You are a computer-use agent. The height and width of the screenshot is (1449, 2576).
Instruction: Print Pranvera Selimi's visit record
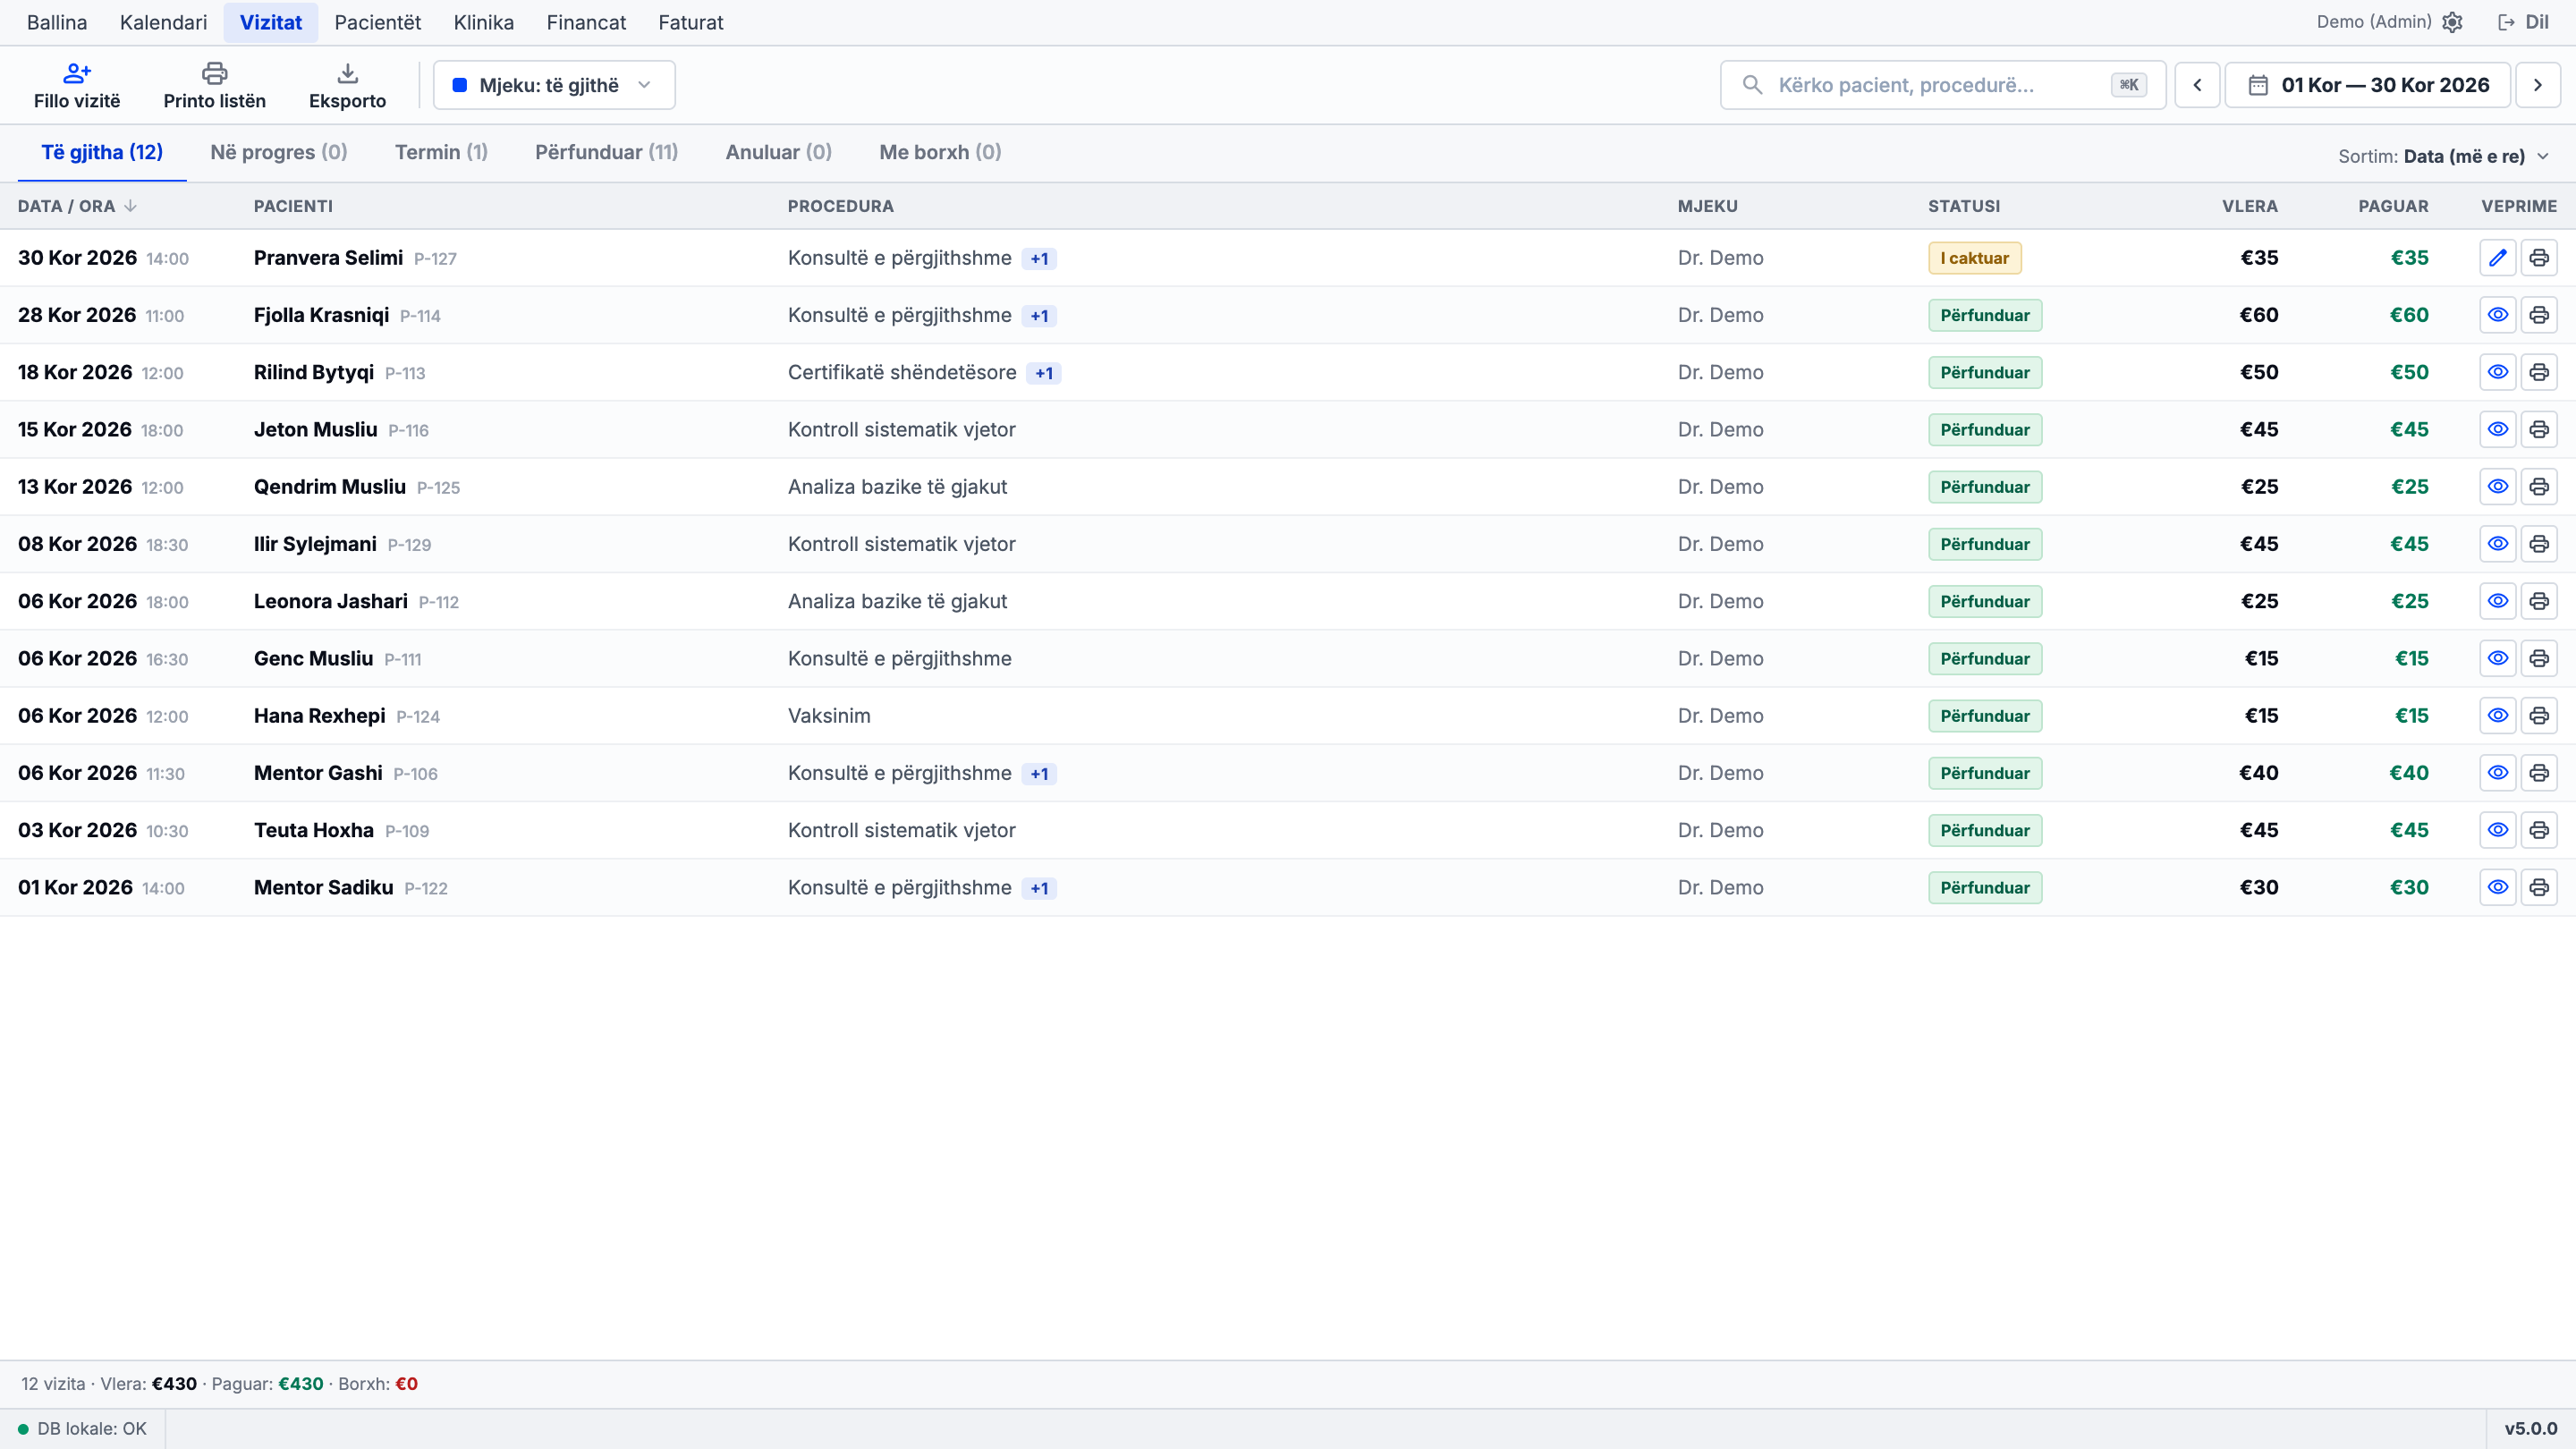[x=2539, y=258]
